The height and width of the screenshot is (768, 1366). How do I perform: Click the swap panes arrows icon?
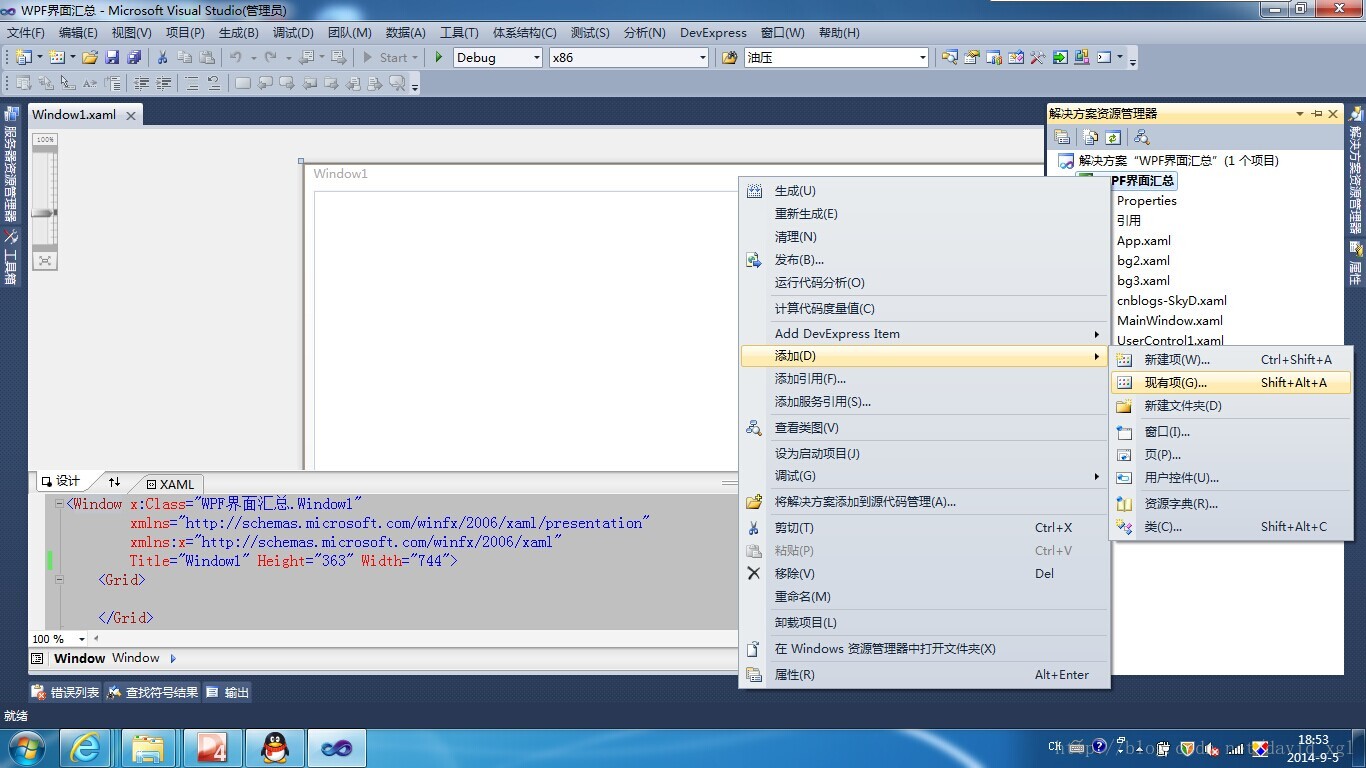114,482
